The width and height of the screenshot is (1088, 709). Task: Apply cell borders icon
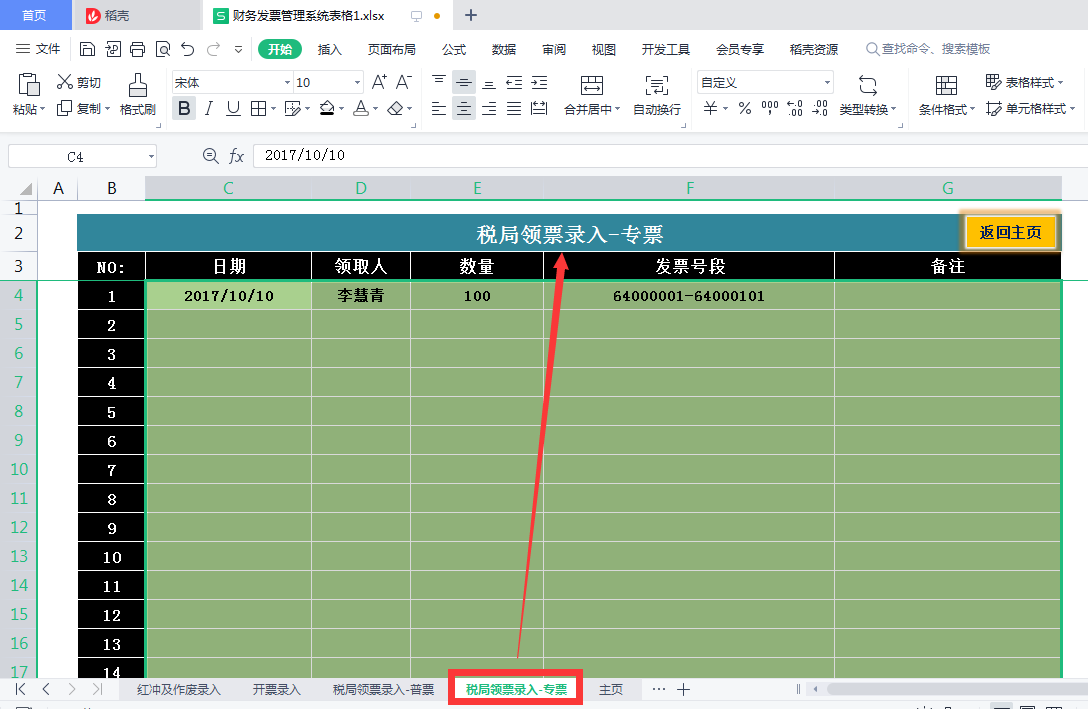[x=258, y=109]
